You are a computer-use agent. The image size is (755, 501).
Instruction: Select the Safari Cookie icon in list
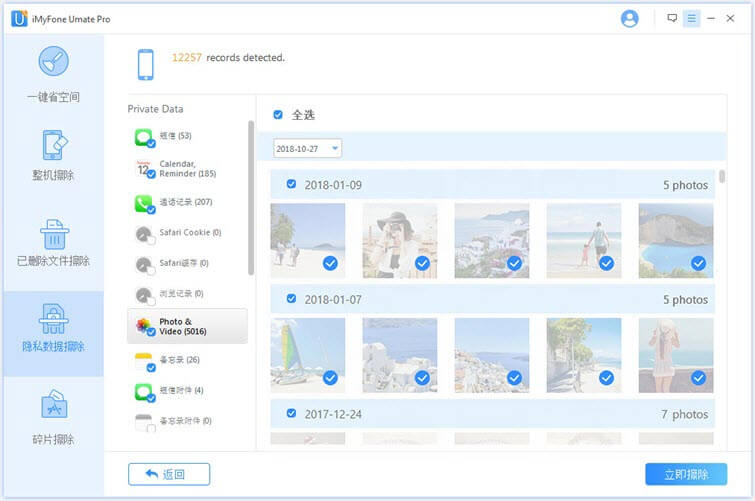pyautogui.click(x=144, y=233)
